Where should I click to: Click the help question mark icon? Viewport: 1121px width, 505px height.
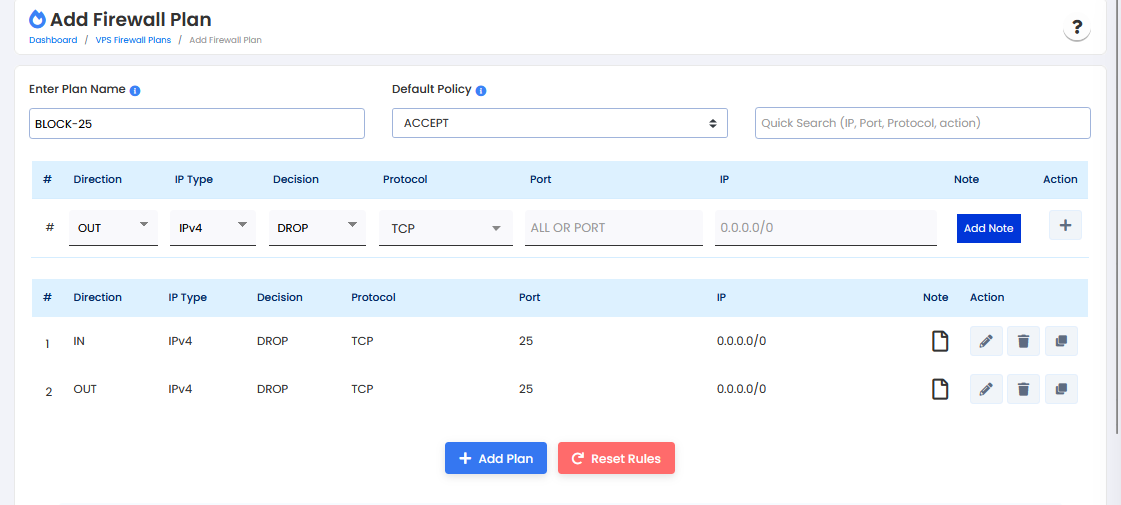point(1076,28)
